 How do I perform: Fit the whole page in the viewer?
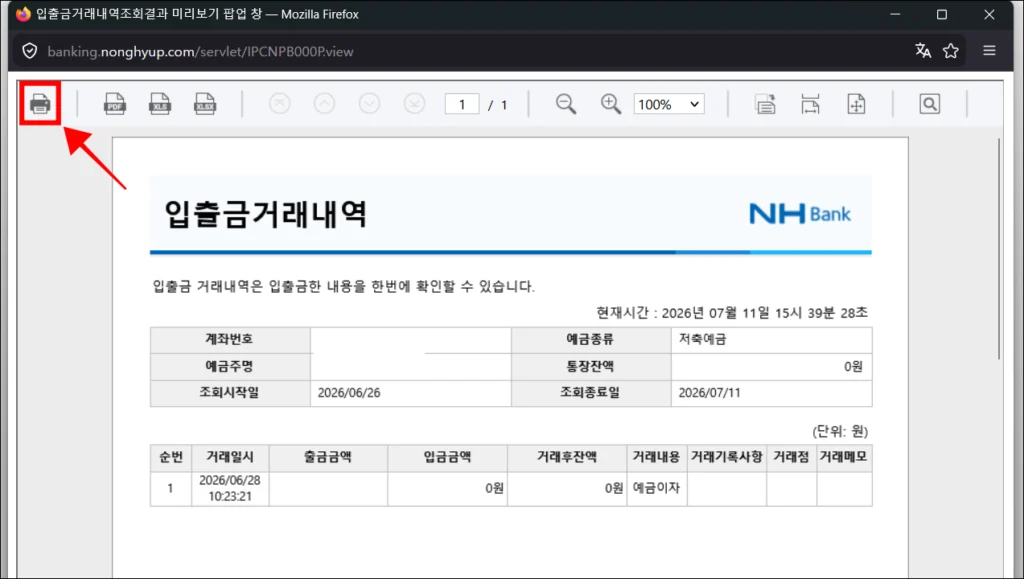pos(856,104)
